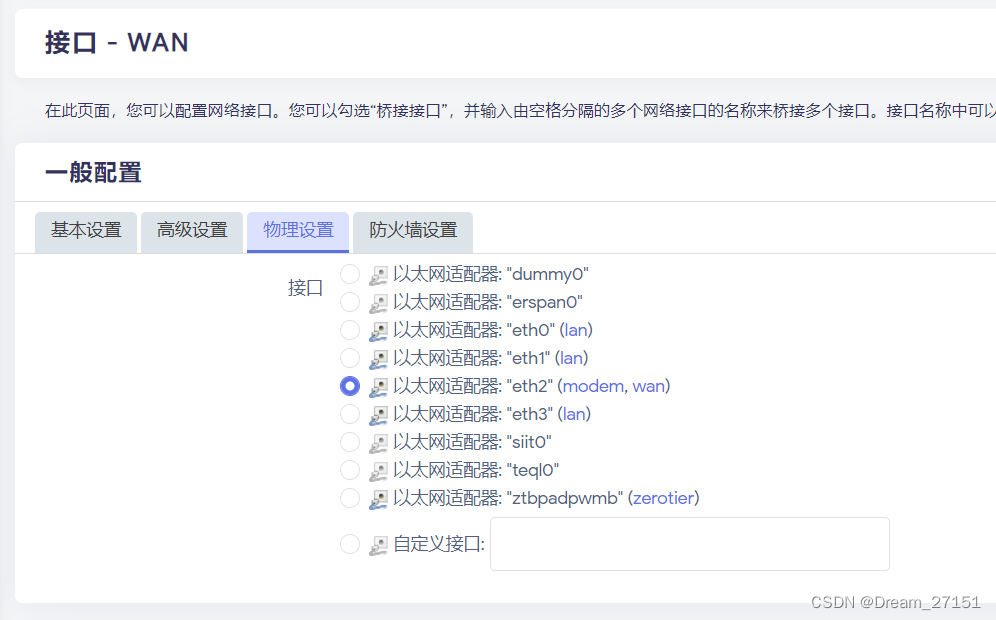Image resolution: width=996 pixels, height=620 pixels.
Task: Open the 高级设置 tab
Action: (x=192, y=232)
